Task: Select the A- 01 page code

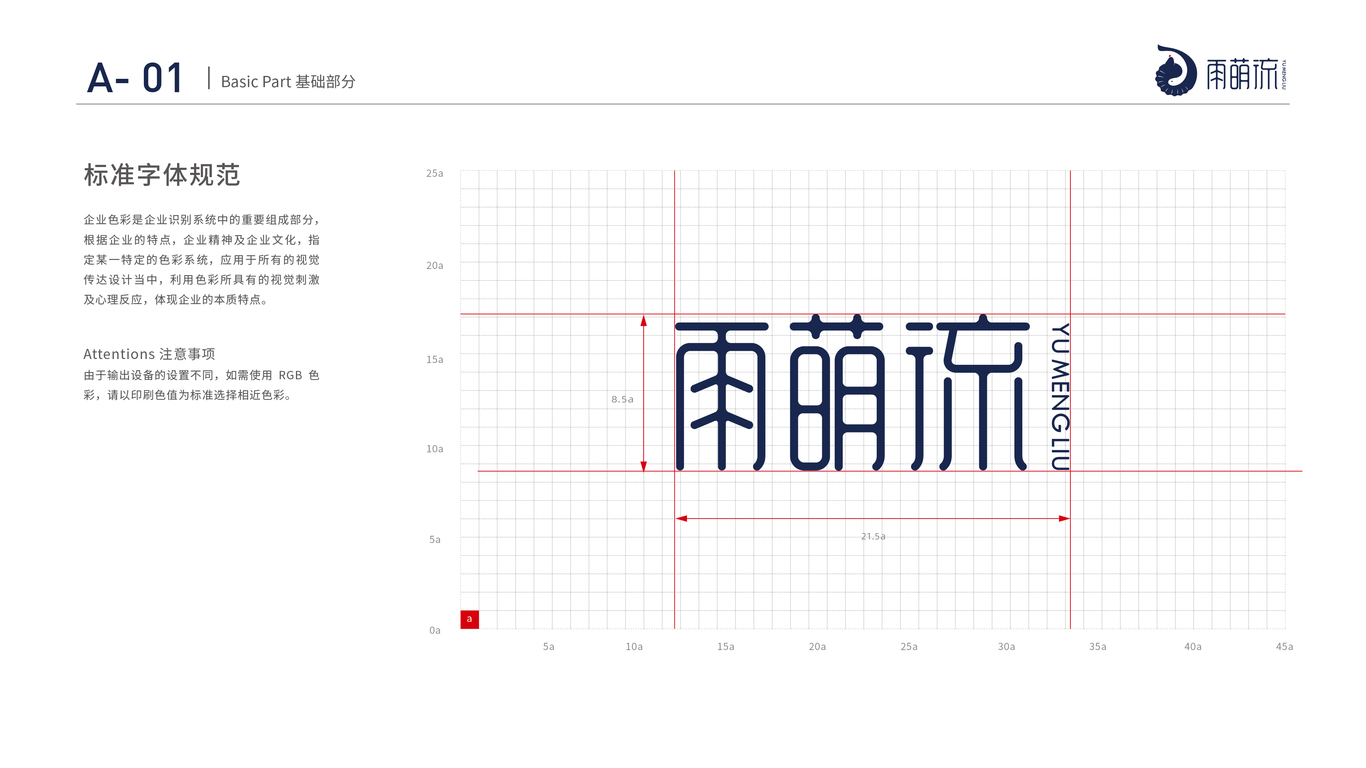Action: point(135,78)
